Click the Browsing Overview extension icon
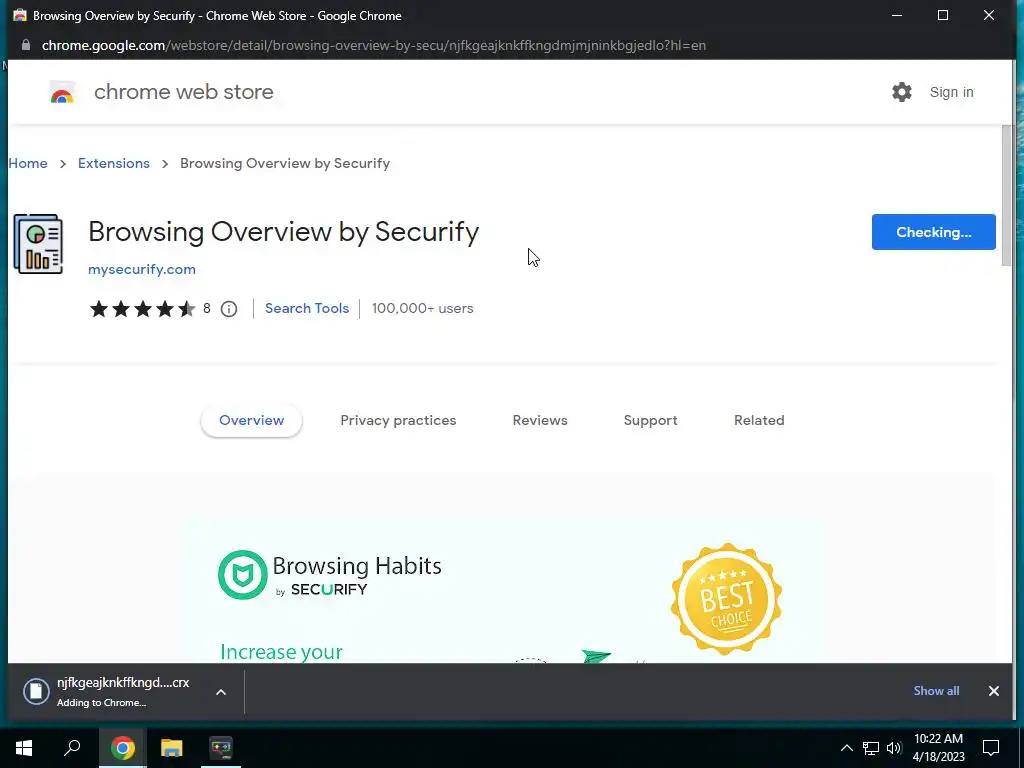This screenshot has width=1024, height=768. (39, 244)
